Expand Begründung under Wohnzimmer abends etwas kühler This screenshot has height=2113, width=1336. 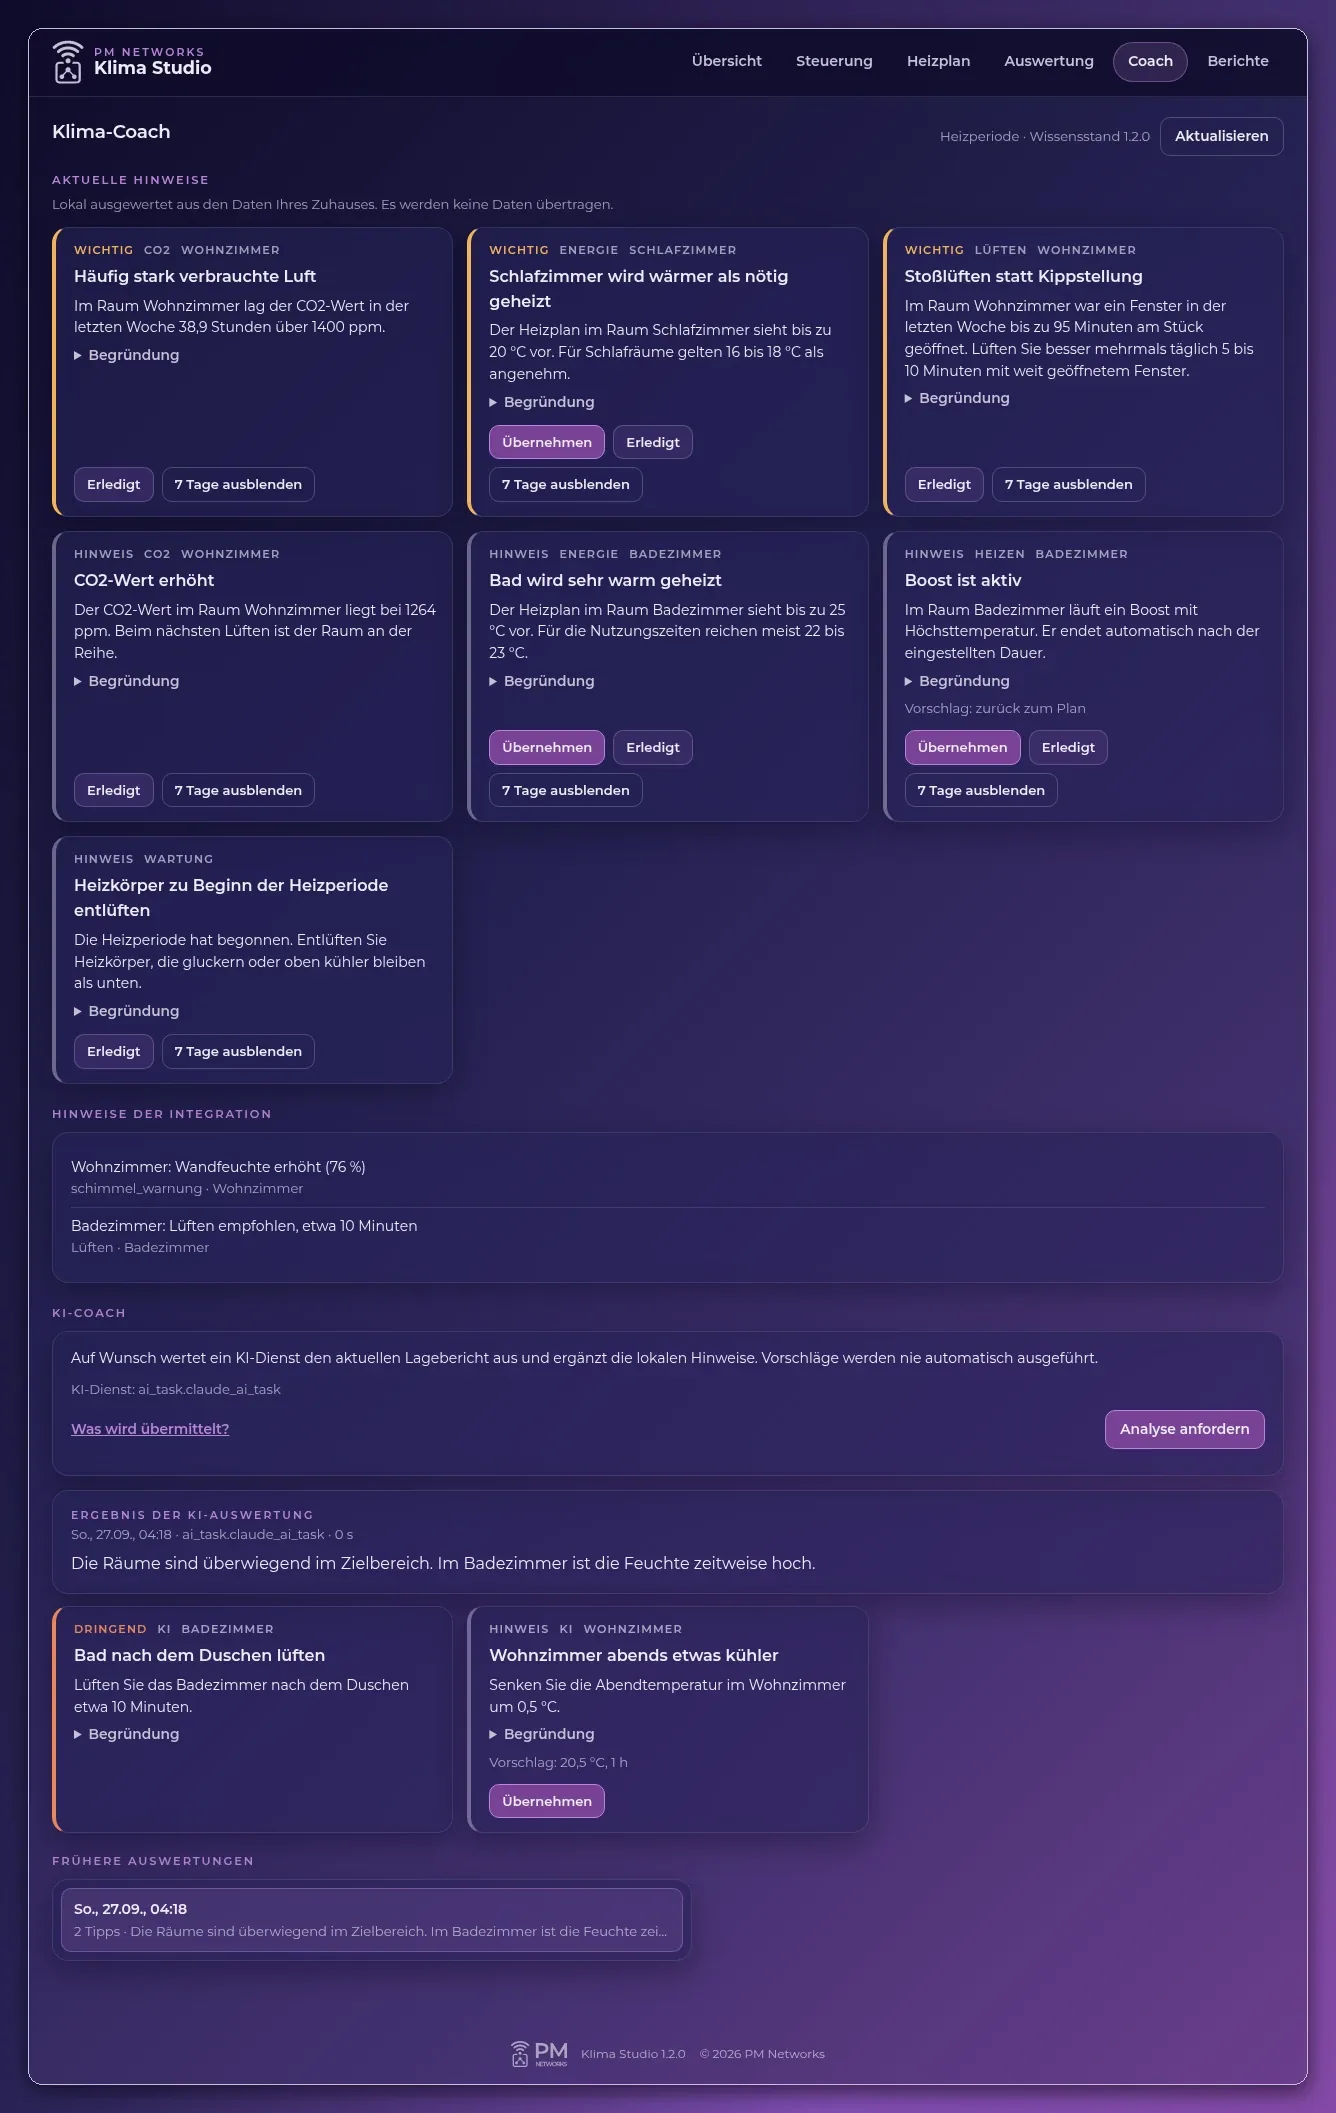tap(542, 1734)
